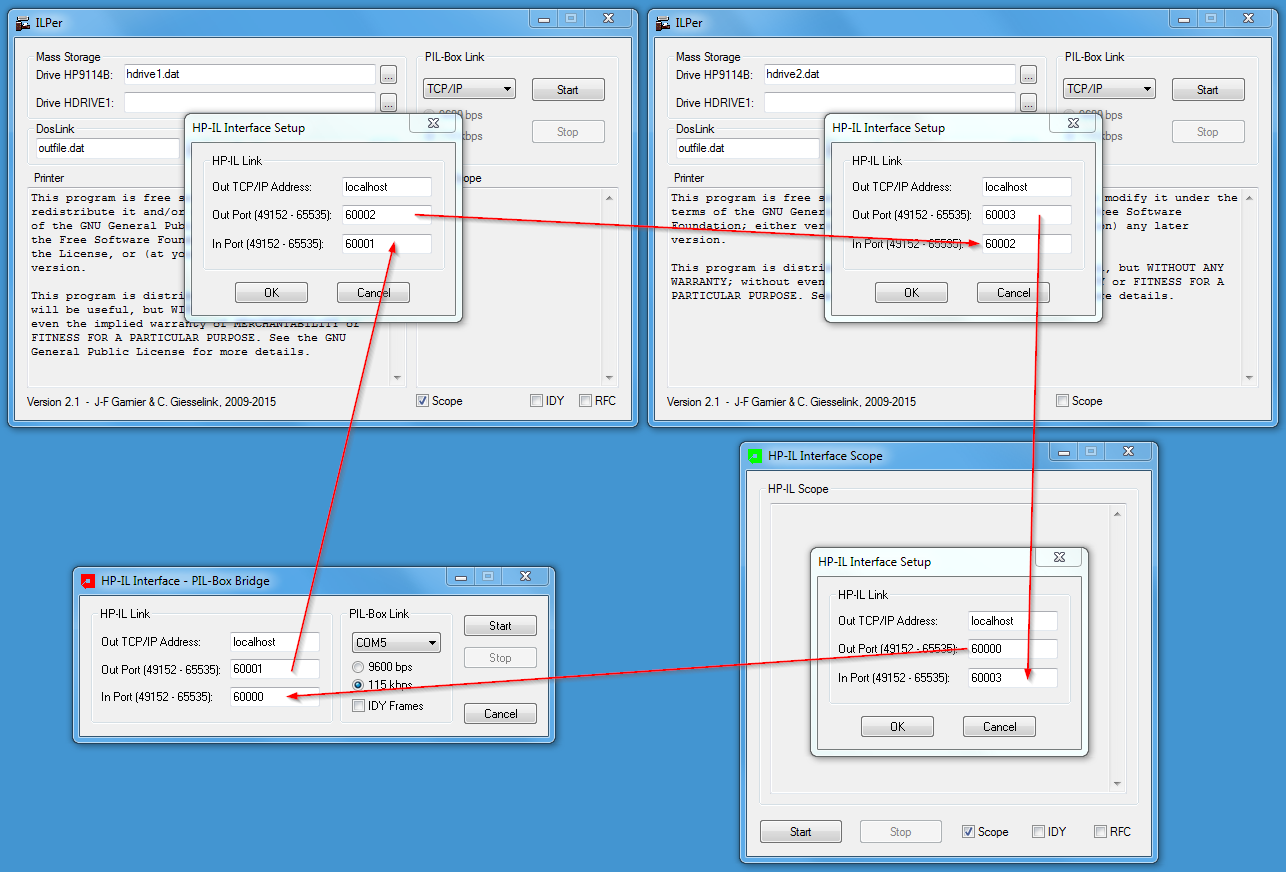Cancel the Scope window setup dialog
Viewport: 1286px width, 872px height.
pos(999,727)
